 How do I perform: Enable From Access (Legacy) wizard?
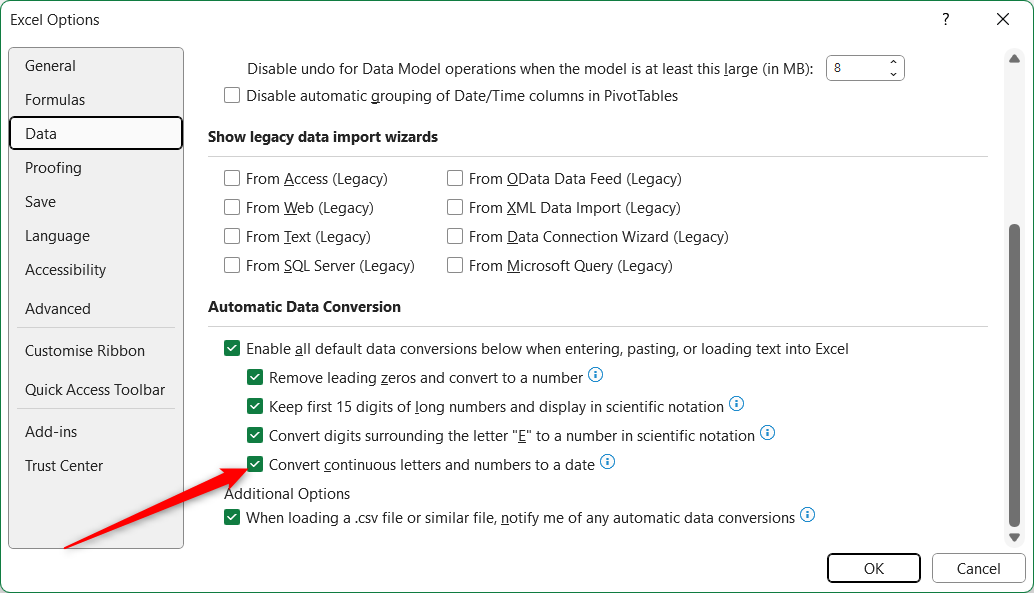click(x=232, y=179)
